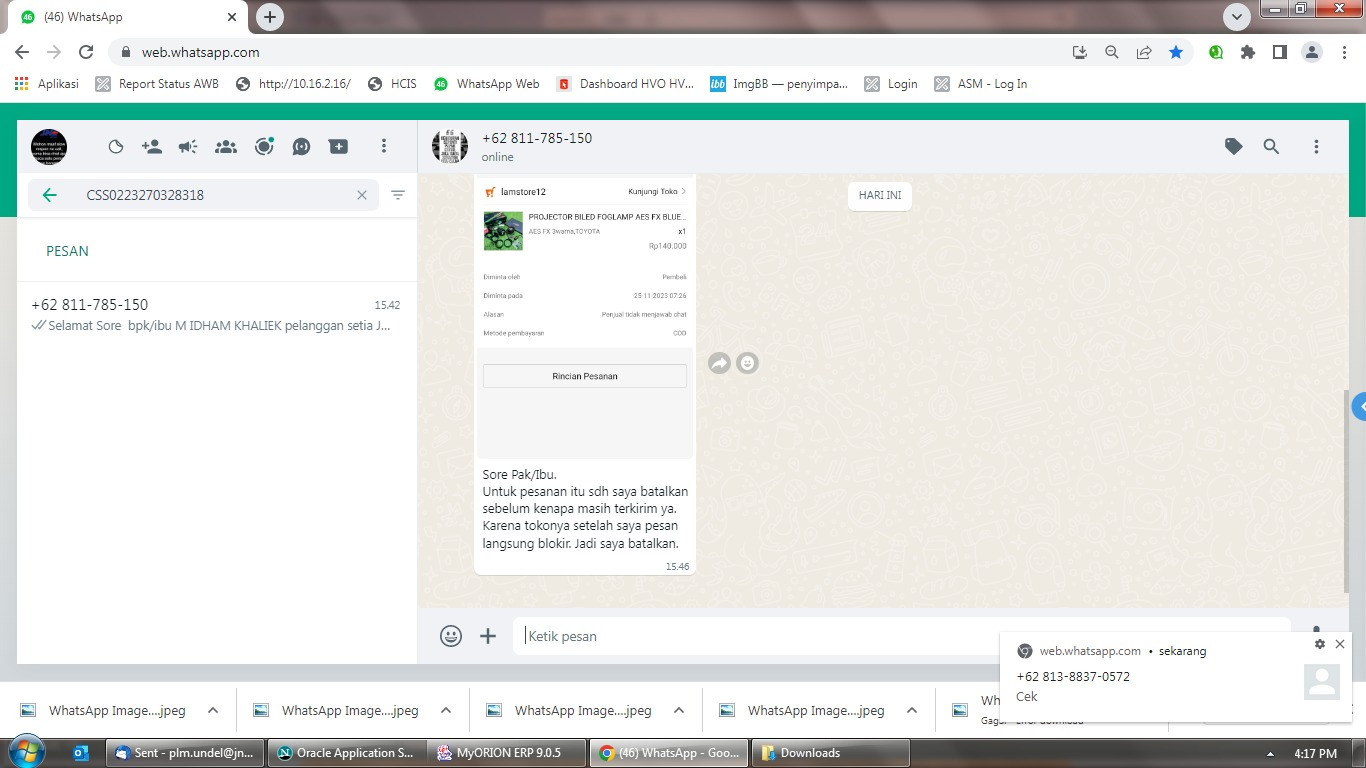The height and width of the screenshot is (768, 1366).
Task: Click the chat bubble icon beside the new chat icon
Action: pos(301,147)
